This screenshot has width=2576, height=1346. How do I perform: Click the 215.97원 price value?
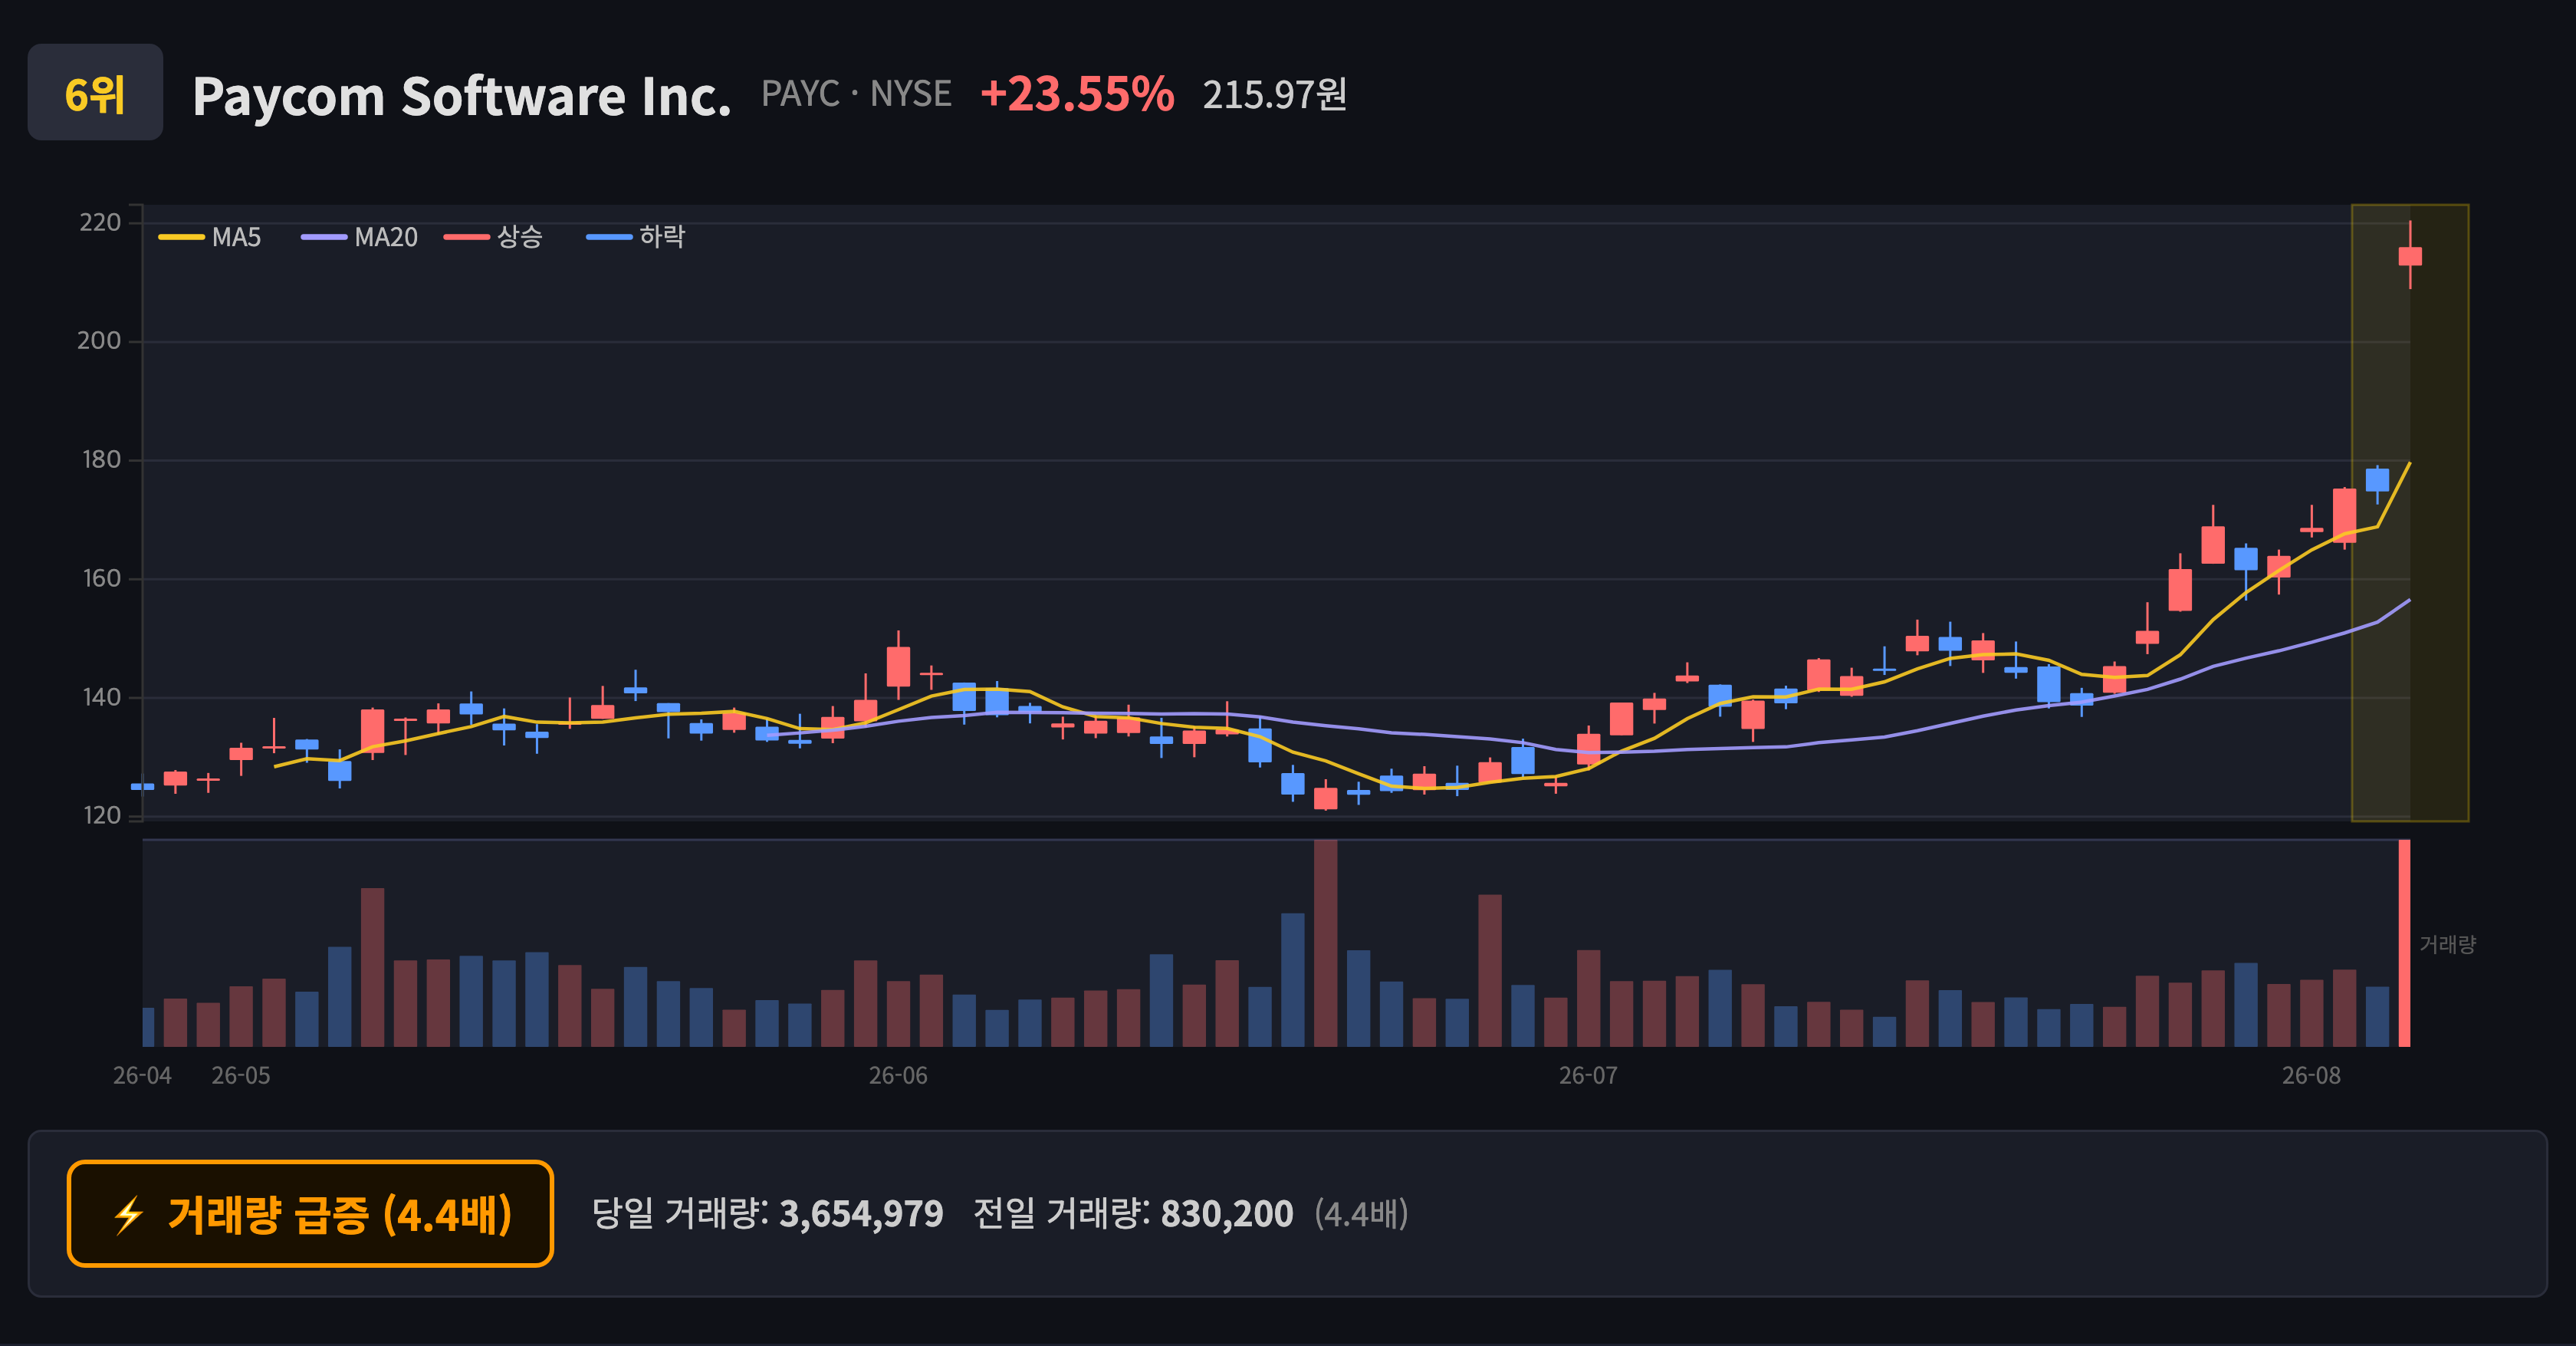[1275, 95]
